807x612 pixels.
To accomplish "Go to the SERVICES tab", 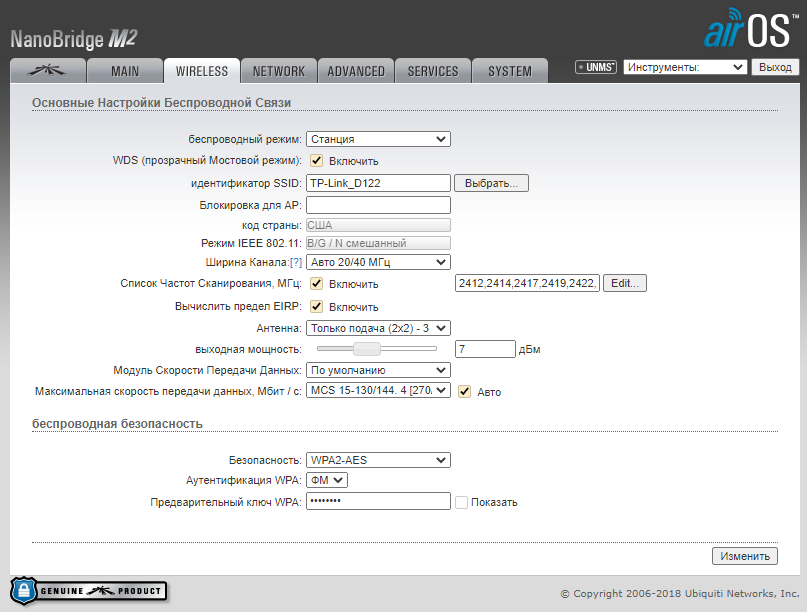I will 433,71.
